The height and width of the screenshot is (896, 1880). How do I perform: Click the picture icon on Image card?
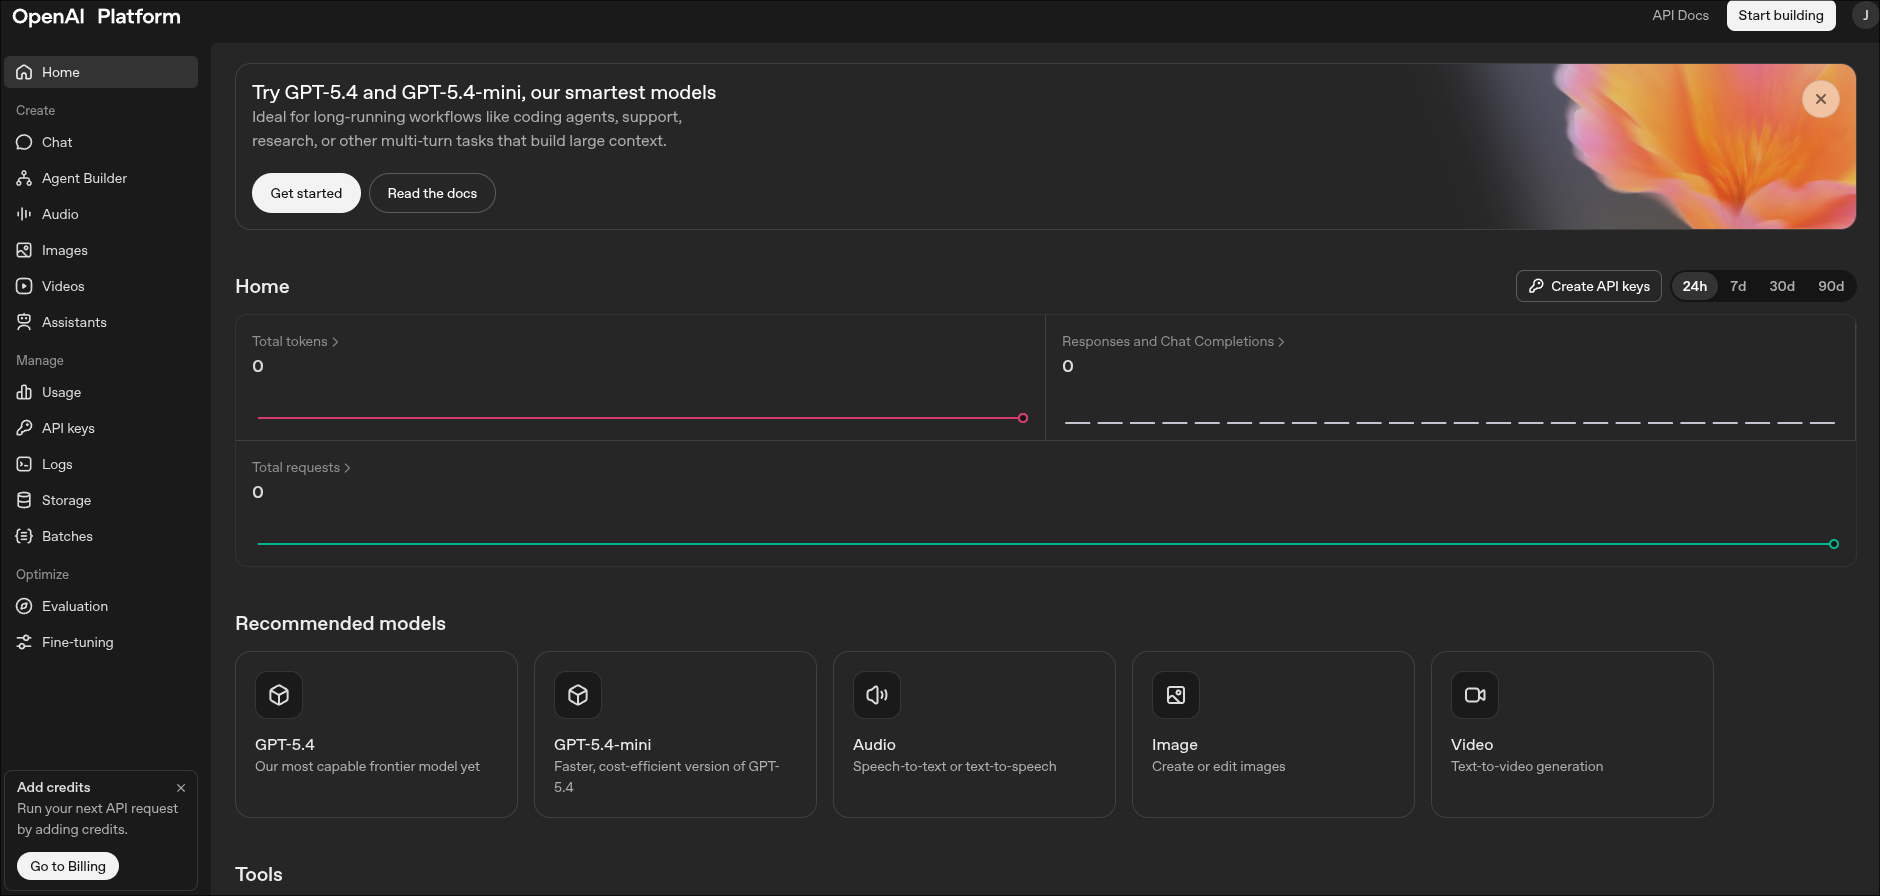coord(1176,695)
